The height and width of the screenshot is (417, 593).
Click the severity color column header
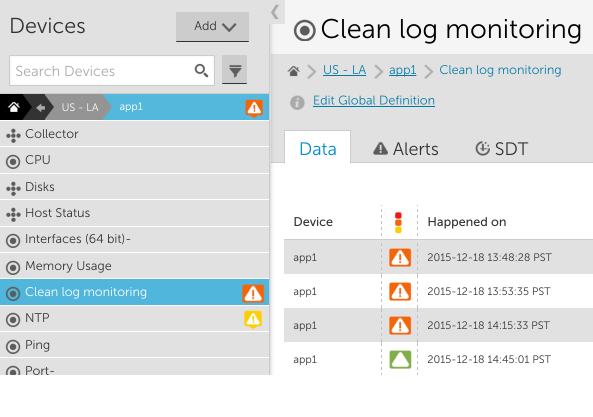tap(398, 222)
